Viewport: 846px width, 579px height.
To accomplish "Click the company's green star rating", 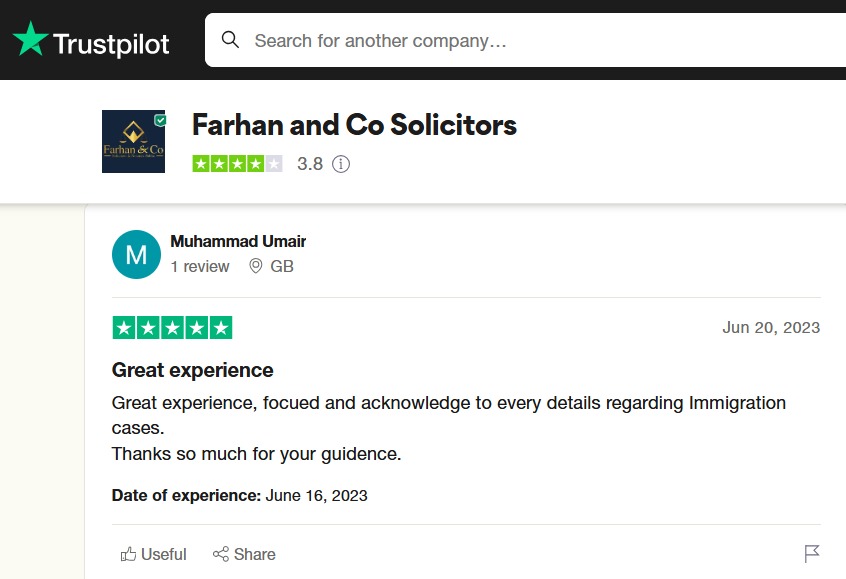I will click(237, 163).
